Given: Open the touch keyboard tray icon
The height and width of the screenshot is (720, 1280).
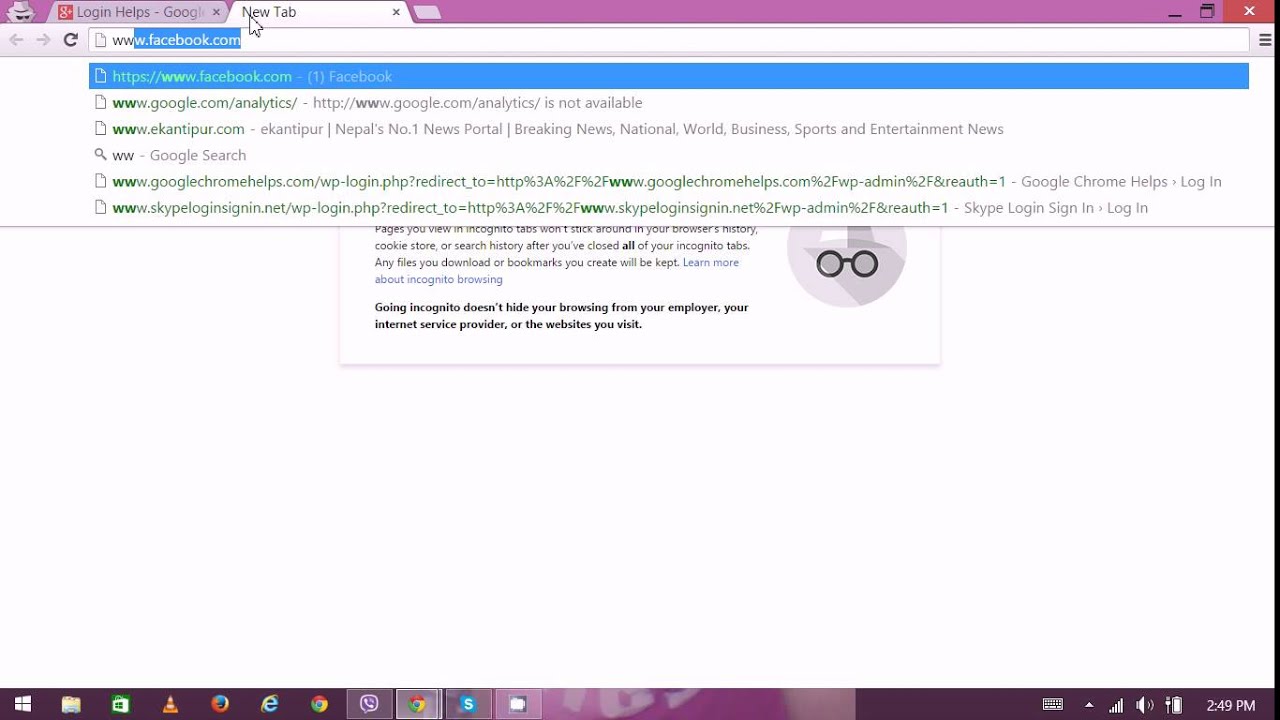Looking at the screenshot, I should point(1053,705).
